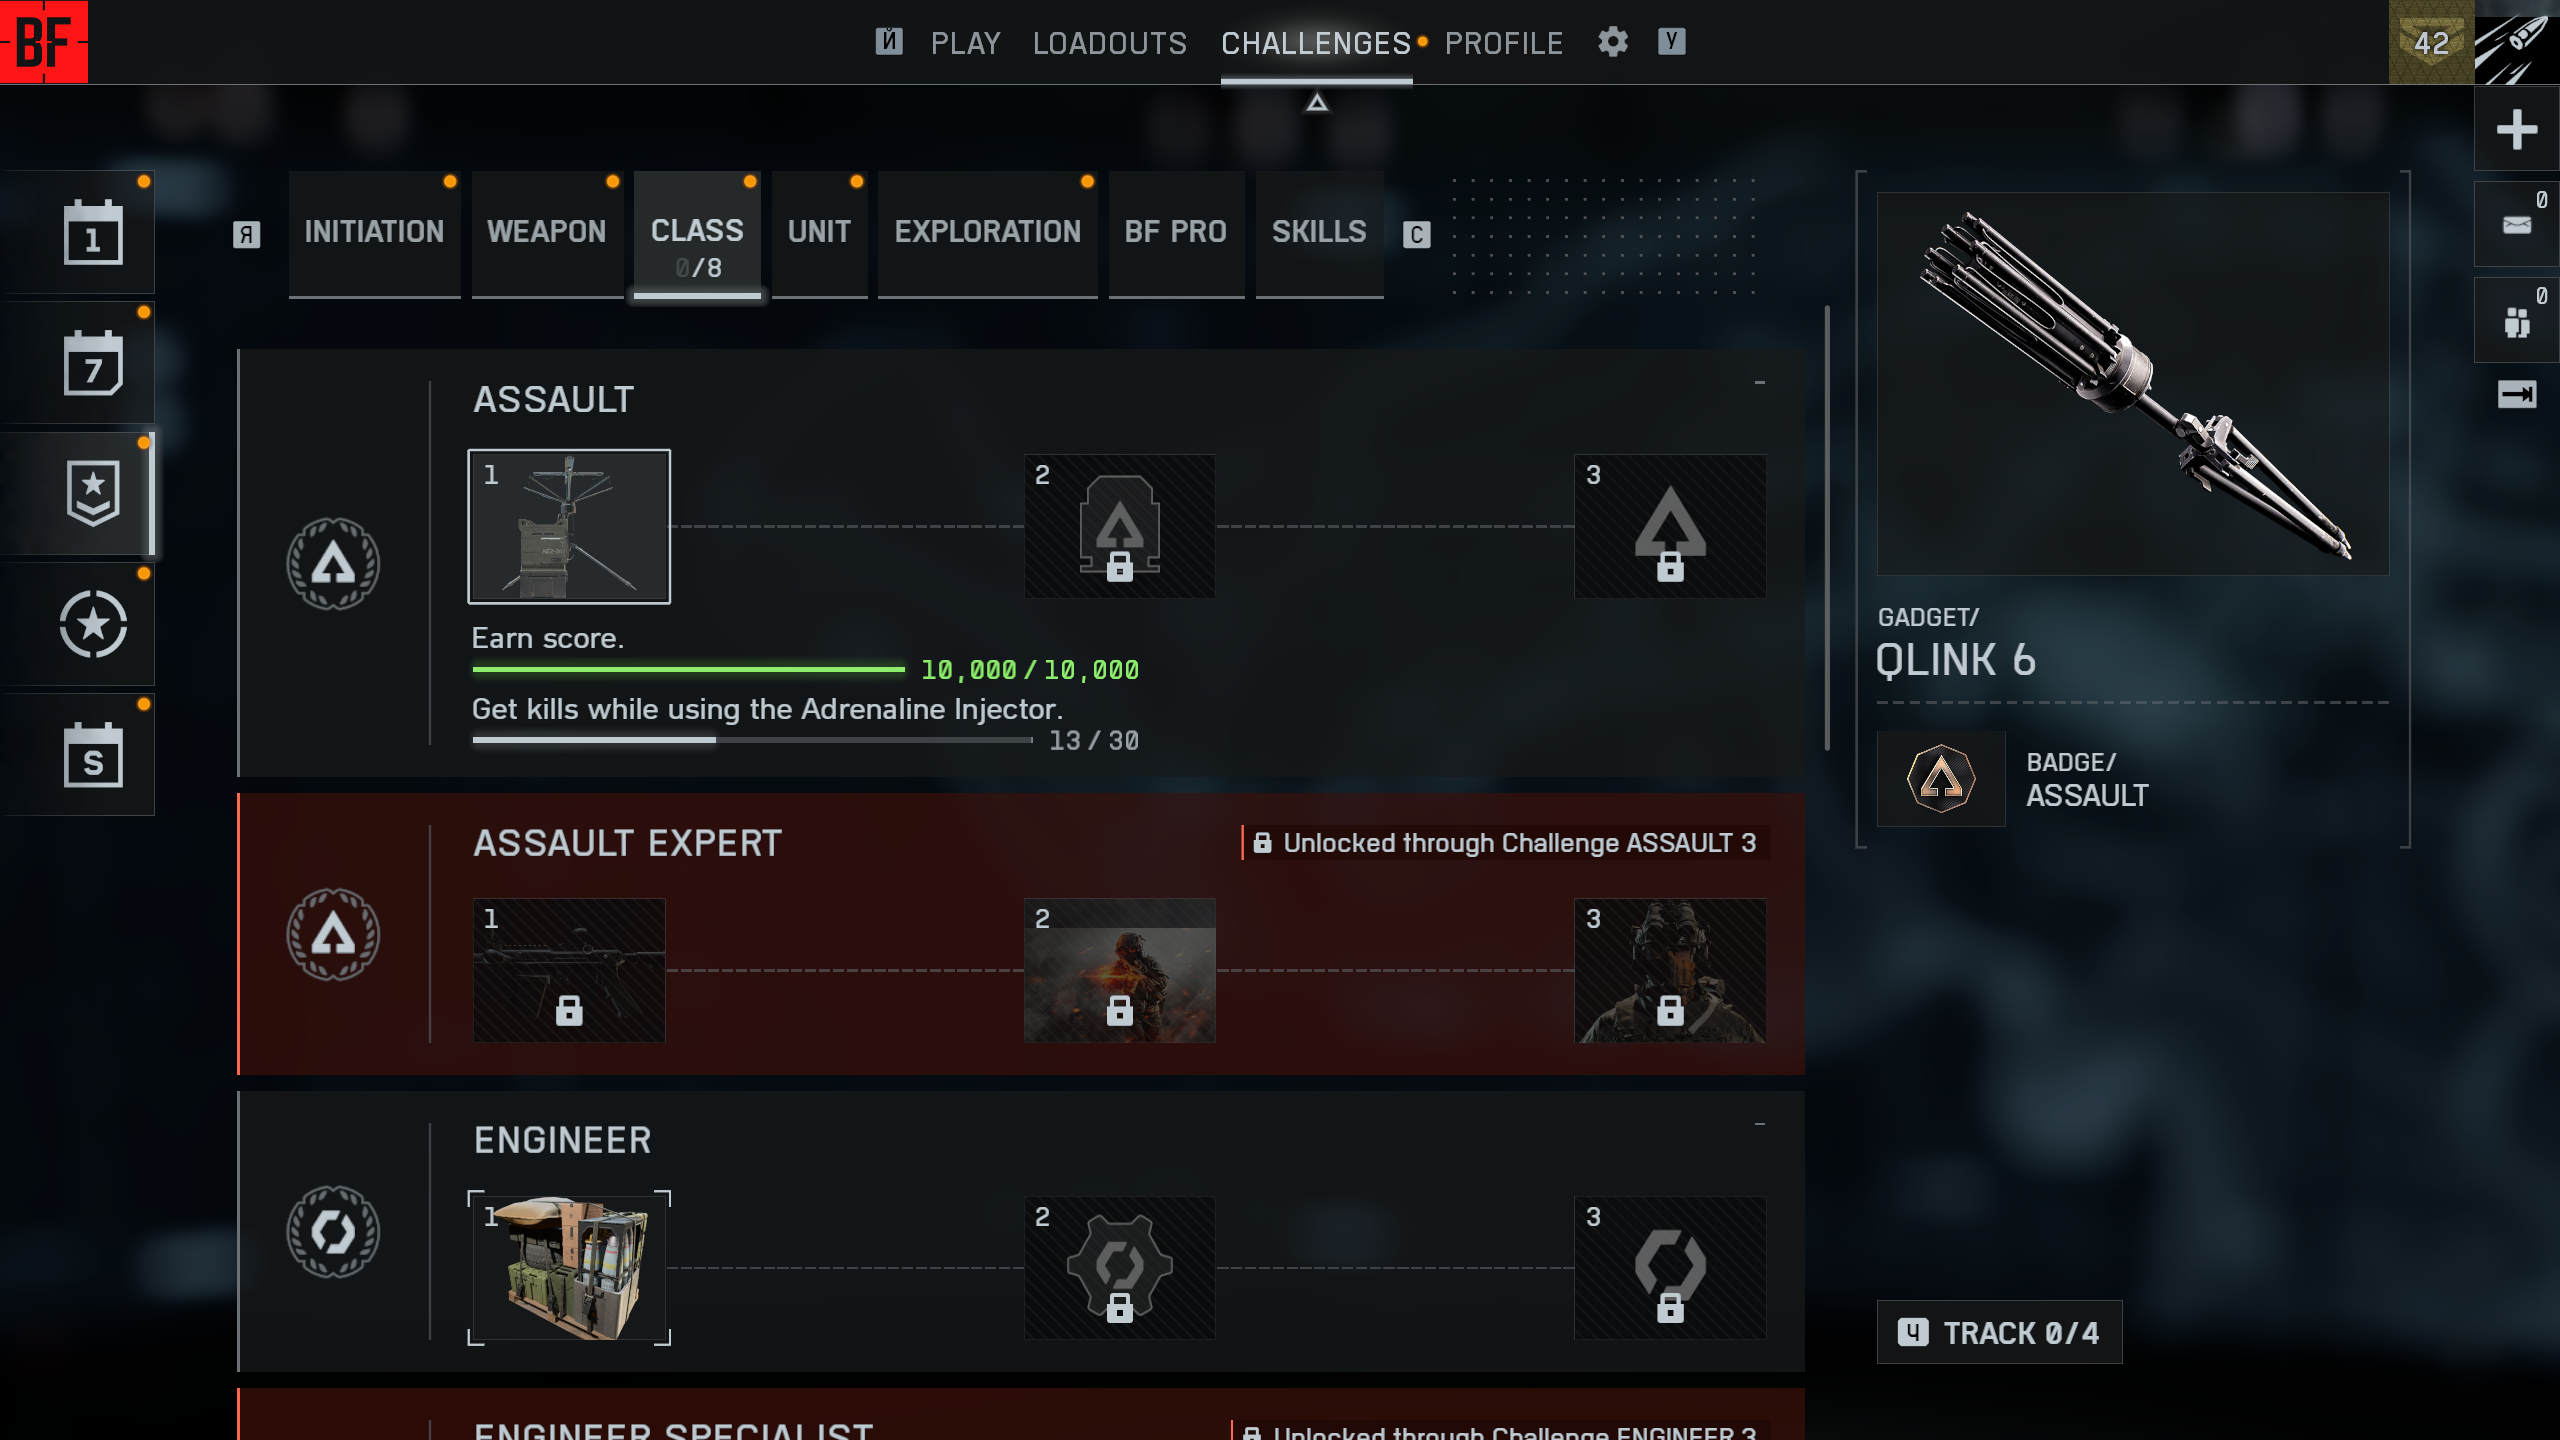The width and height of the screenshot is (2560, 1440).
Task: Select locked Assault tier 2 reward
Action: point(1119,526)
